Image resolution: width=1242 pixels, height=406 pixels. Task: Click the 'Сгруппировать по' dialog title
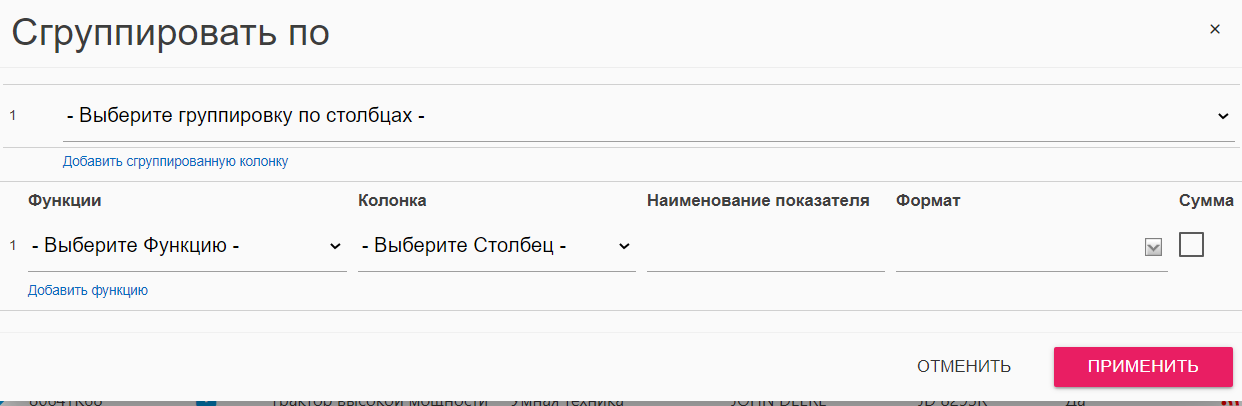point(171,33)
